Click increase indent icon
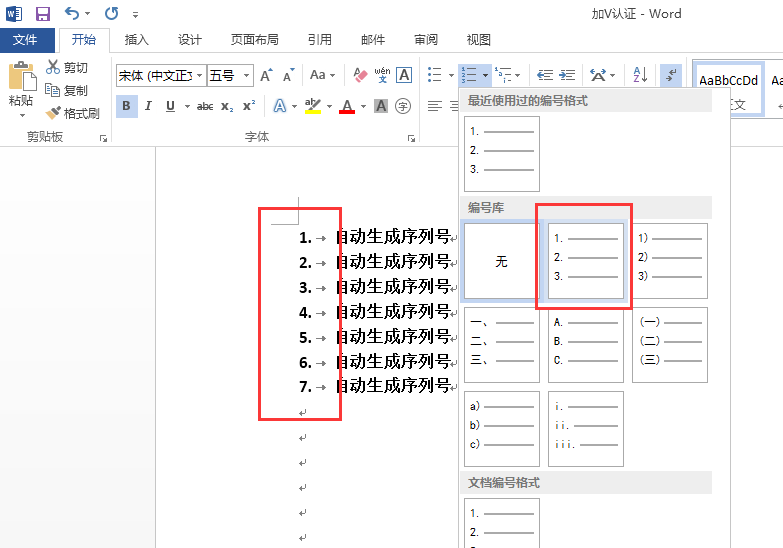Screen dimensions: 783x548 click(x=567, y=75)
